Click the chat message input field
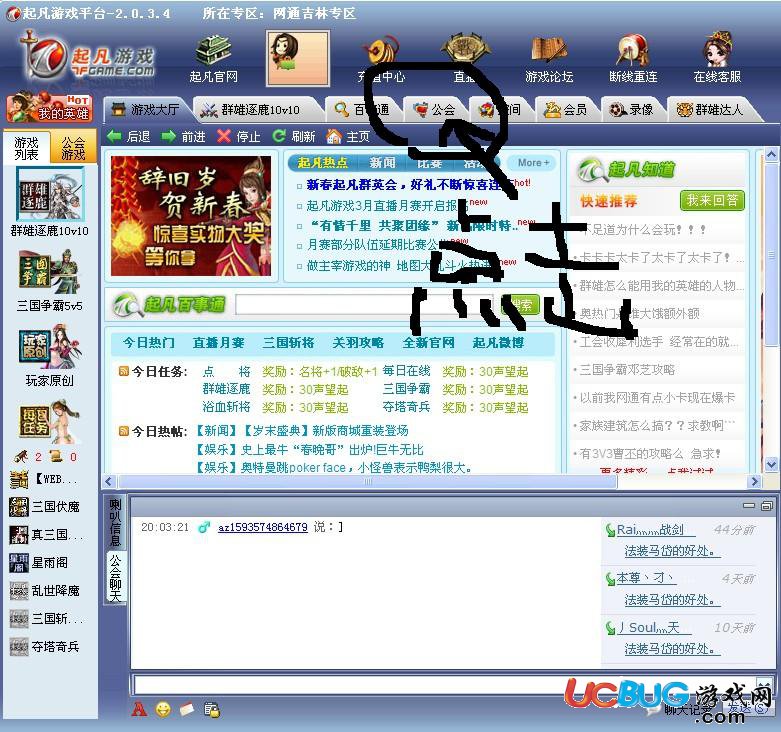 444,685
